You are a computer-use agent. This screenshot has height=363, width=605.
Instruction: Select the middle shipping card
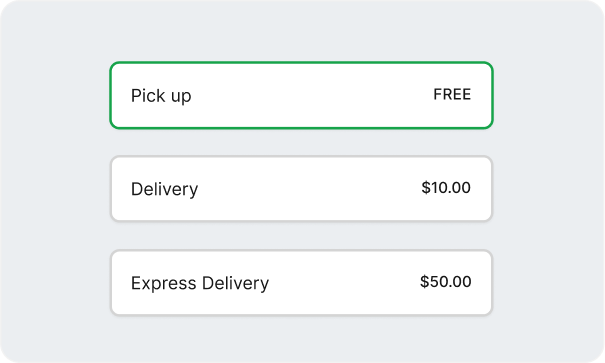301,189
